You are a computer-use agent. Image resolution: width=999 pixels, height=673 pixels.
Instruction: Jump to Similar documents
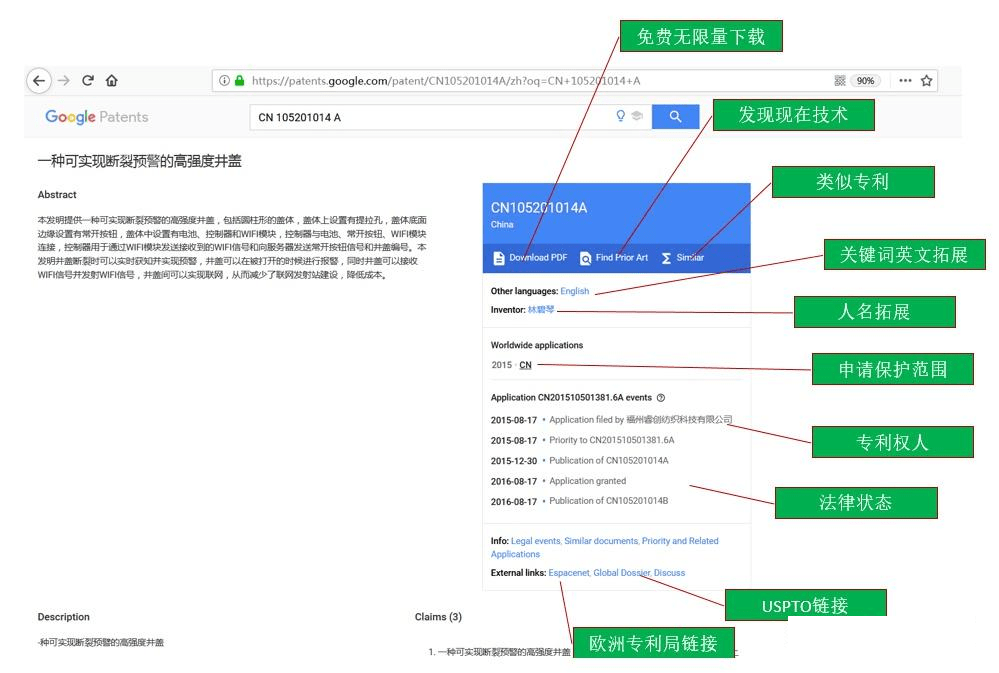point(601,541)
